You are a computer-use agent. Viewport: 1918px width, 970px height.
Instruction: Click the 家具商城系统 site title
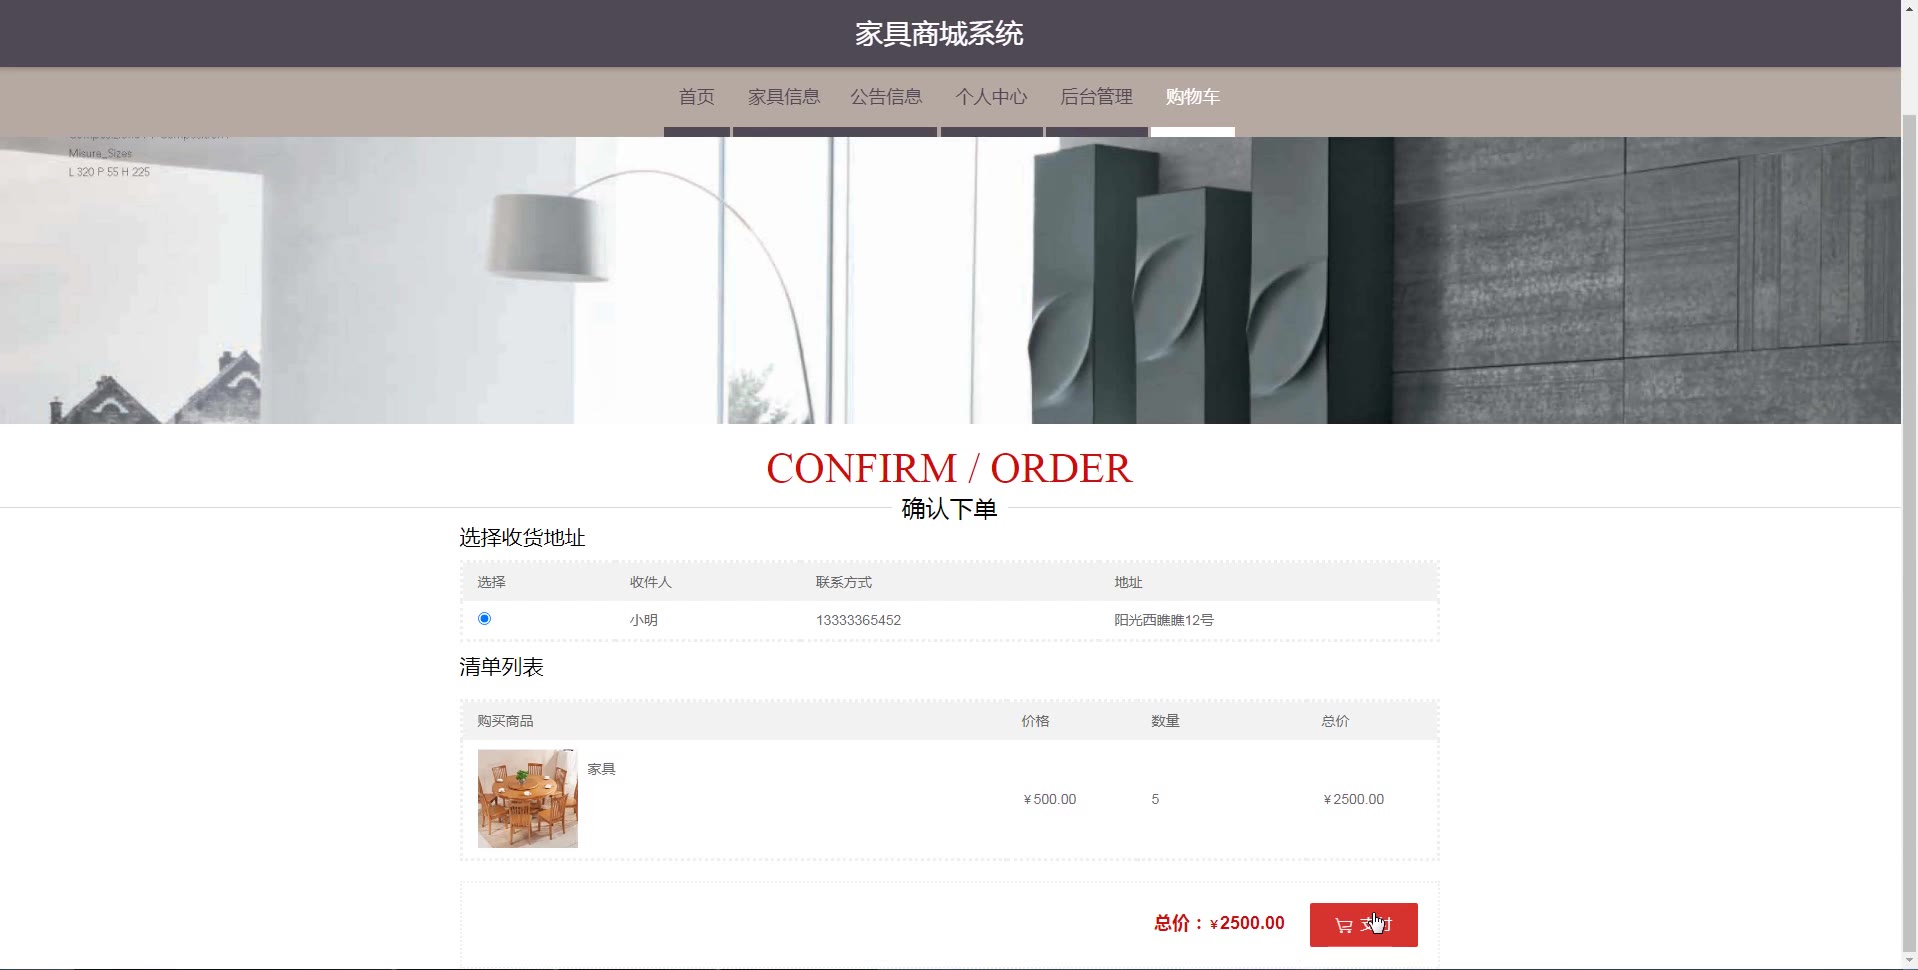[x=939, y=34]
